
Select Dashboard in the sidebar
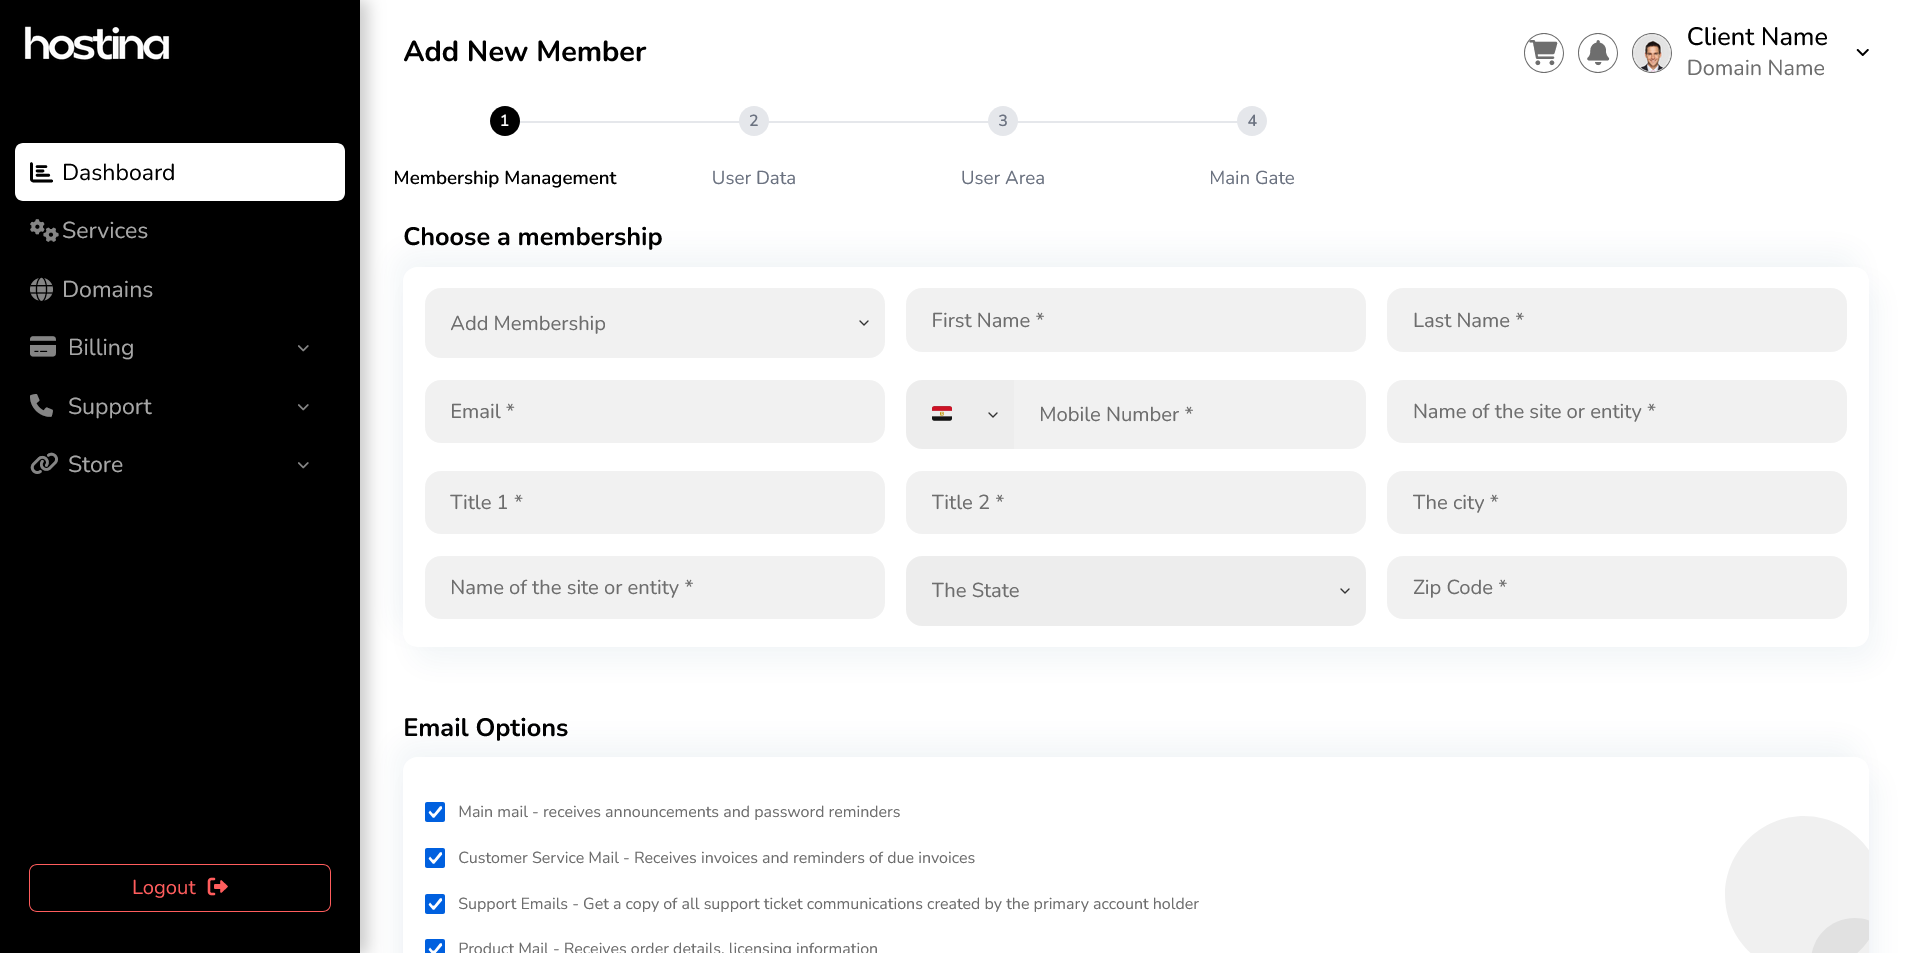click(180, 172)
